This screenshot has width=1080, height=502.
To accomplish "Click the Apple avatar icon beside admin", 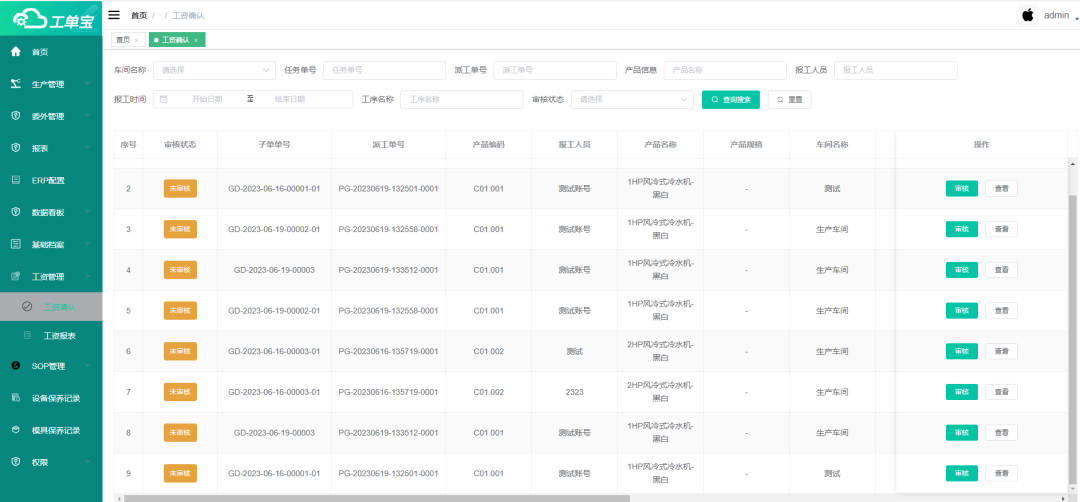I will tap(1027, 15).
